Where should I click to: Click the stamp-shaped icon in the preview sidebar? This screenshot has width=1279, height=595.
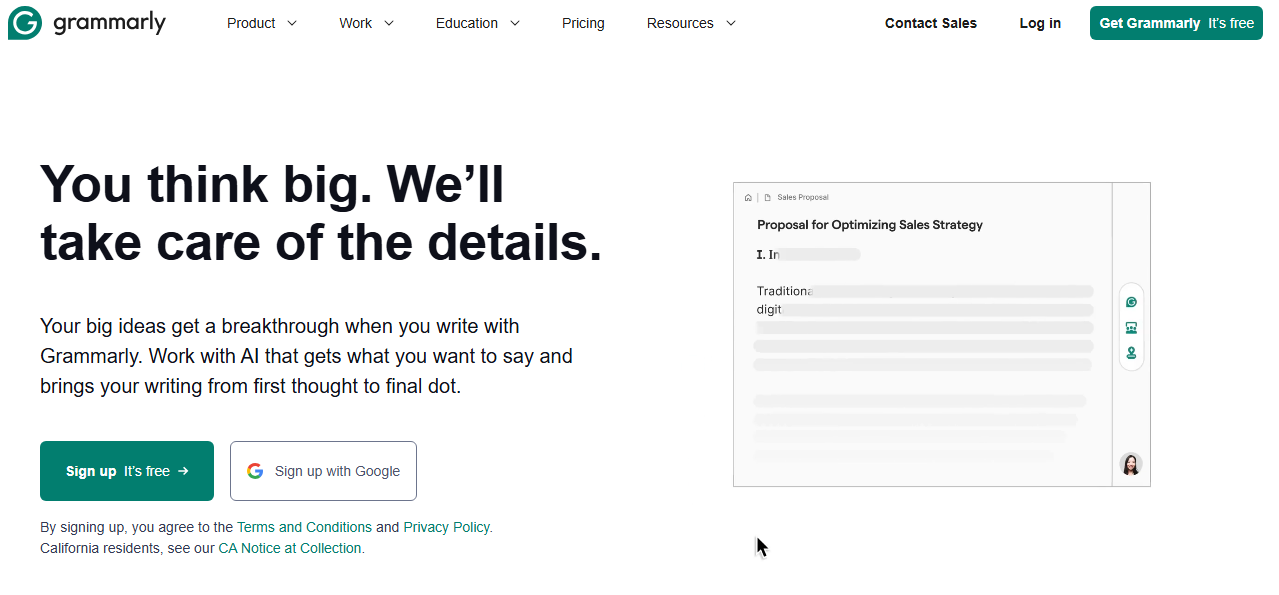coord(1131,353)
